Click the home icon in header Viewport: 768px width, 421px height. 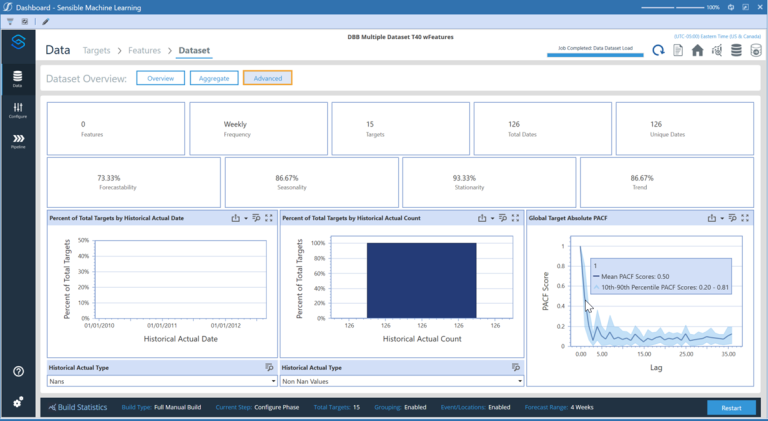(698, 51)
